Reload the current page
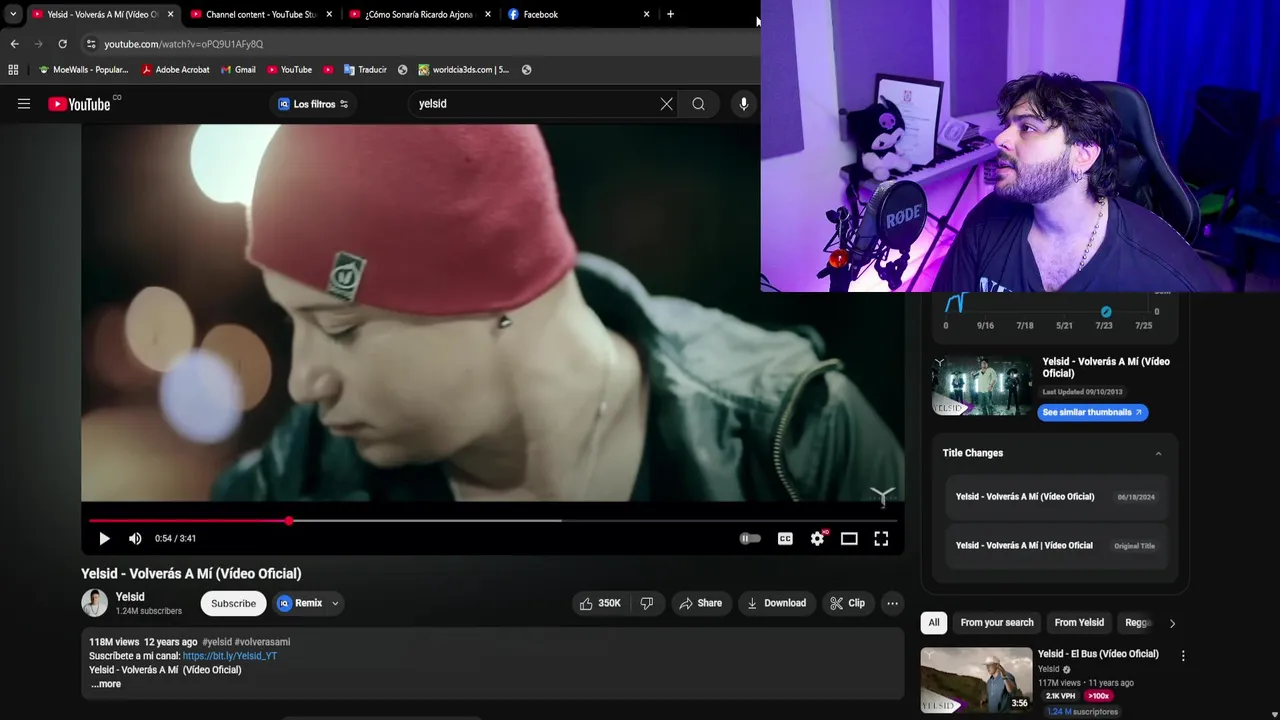This screenshot has width=1280, height=720. coord(62,44)
